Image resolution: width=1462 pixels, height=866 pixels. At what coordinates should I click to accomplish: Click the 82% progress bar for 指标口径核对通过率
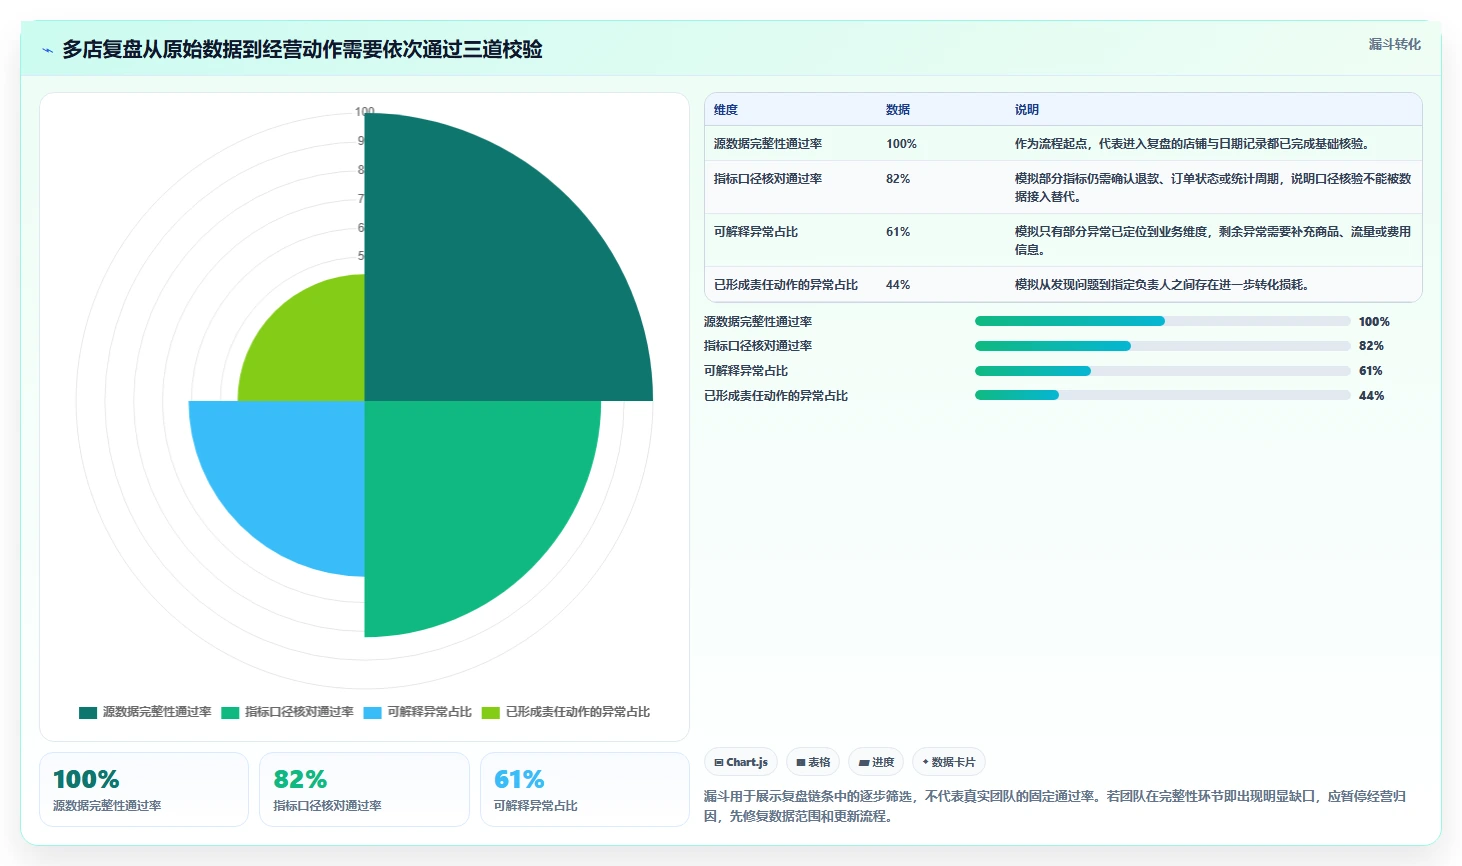click(x=1162, y=346)
